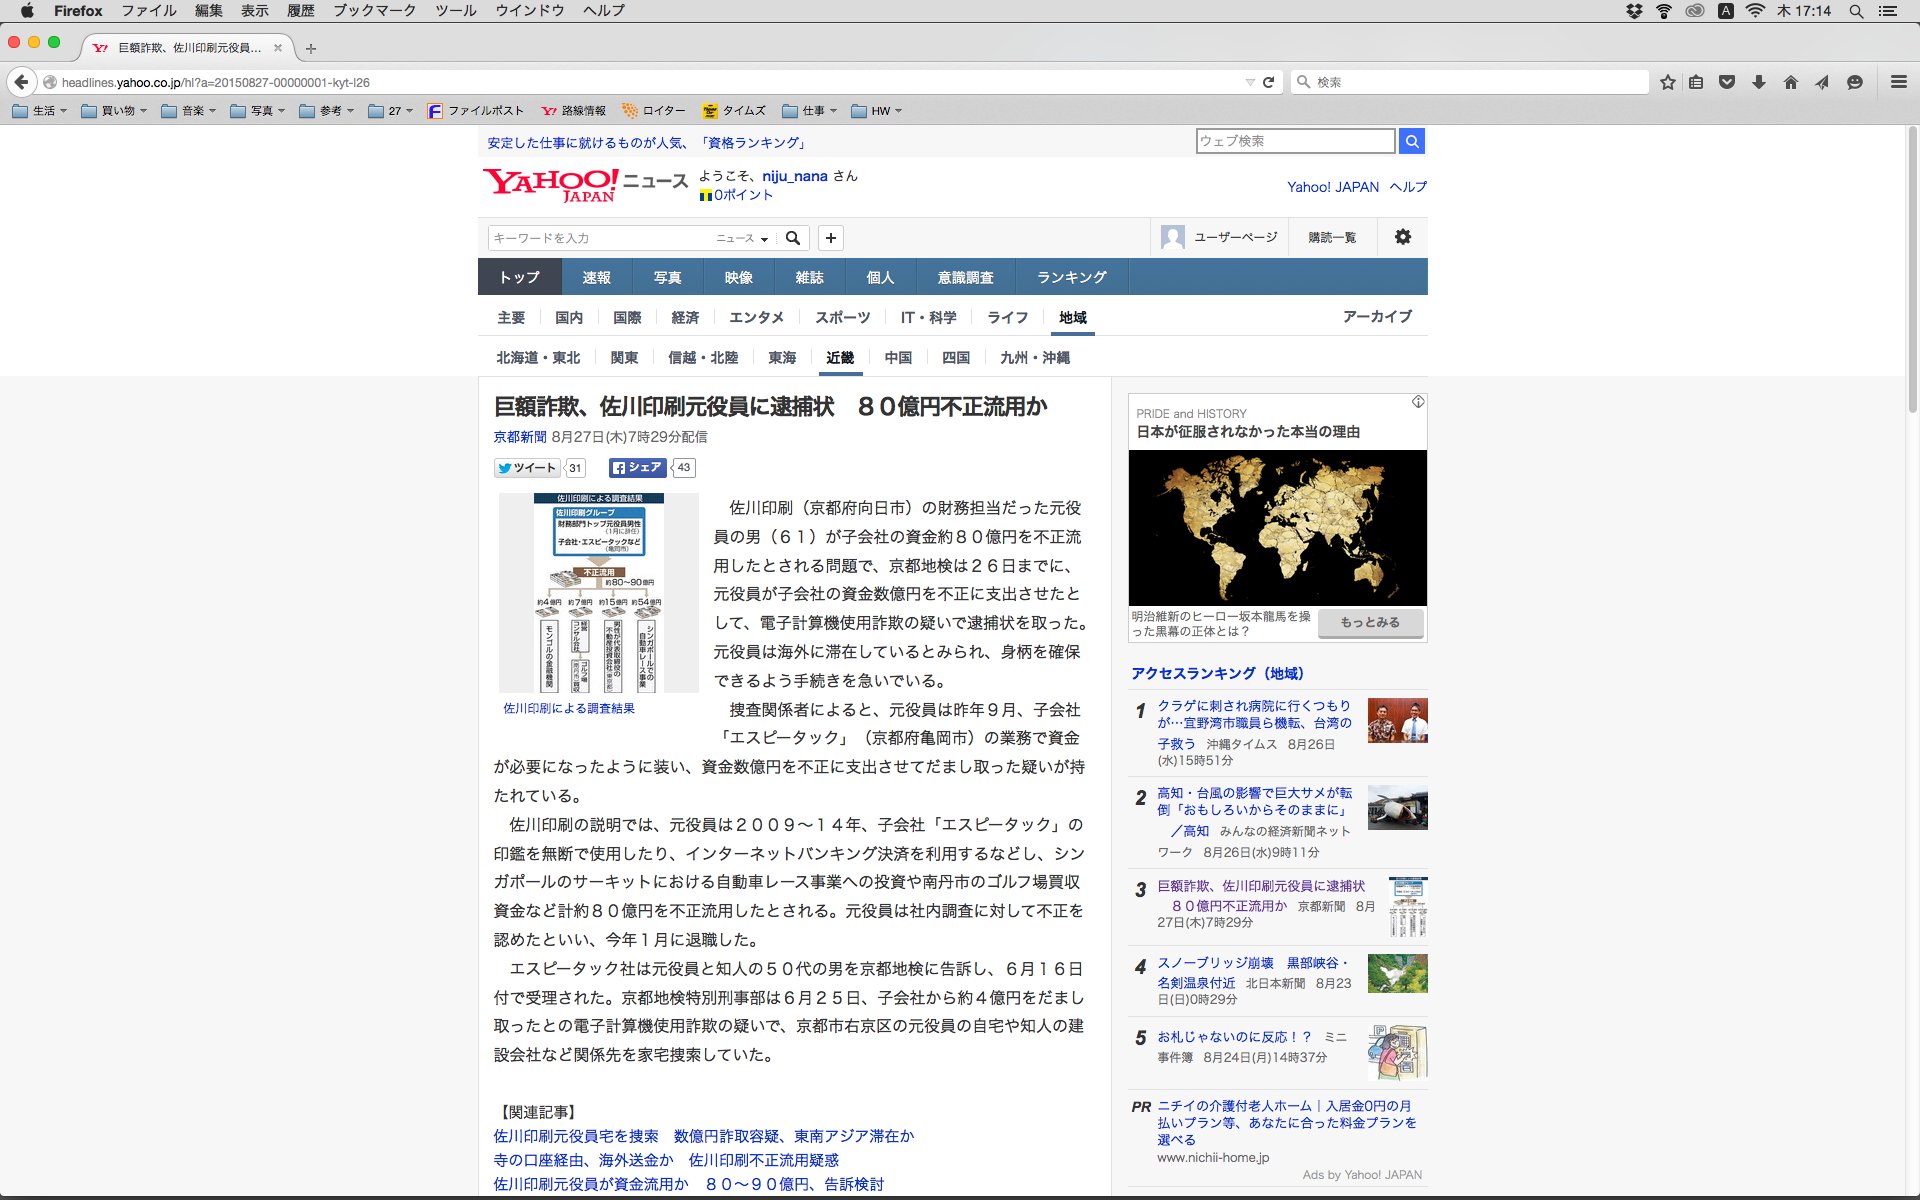Open the Firefox hamburger menu
Image resolution: width=1920 pixels, height=1200 pixels.
click(1898, 82)
